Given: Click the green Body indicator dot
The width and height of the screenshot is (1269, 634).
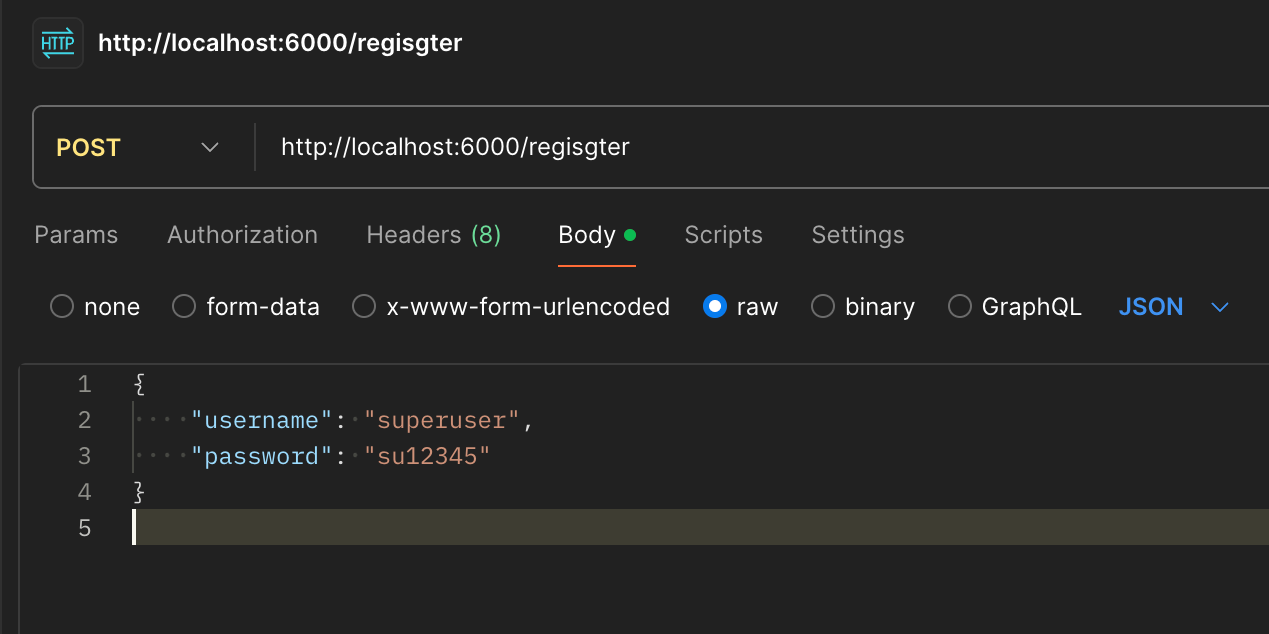Looking at the screenshot, I should tap(630, 236).
